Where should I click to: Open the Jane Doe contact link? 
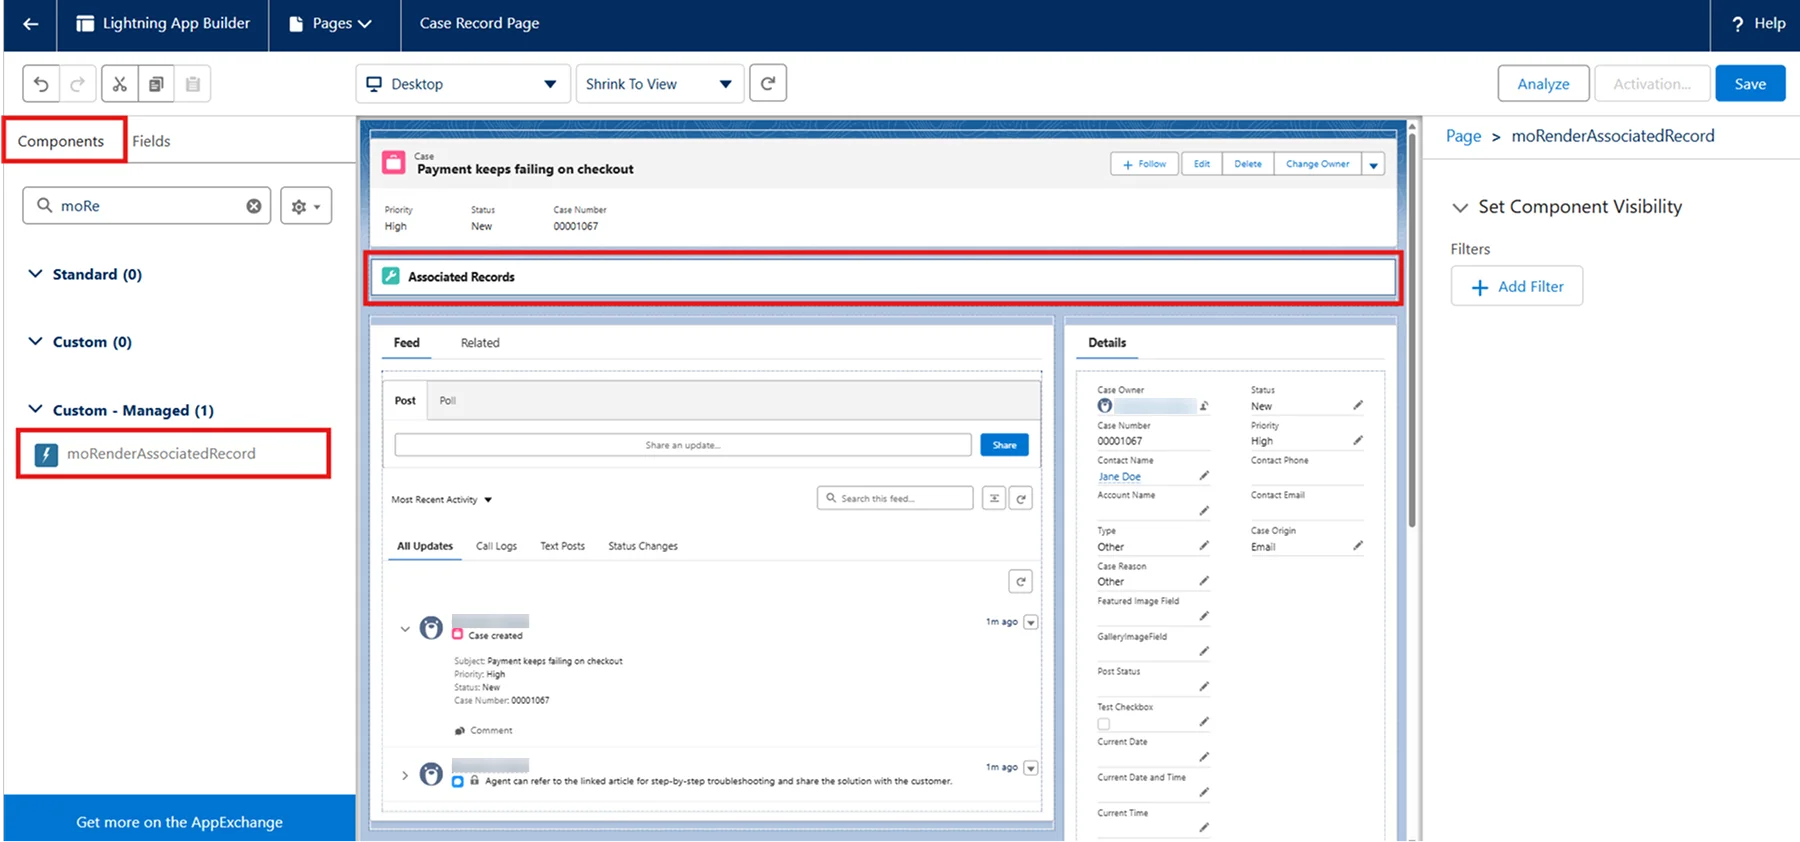pos(1119,477)
